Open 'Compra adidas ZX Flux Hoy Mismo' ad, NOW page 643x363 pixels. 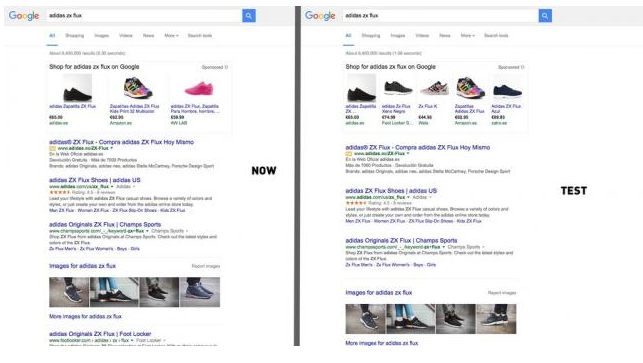click(x=121, y=142)
